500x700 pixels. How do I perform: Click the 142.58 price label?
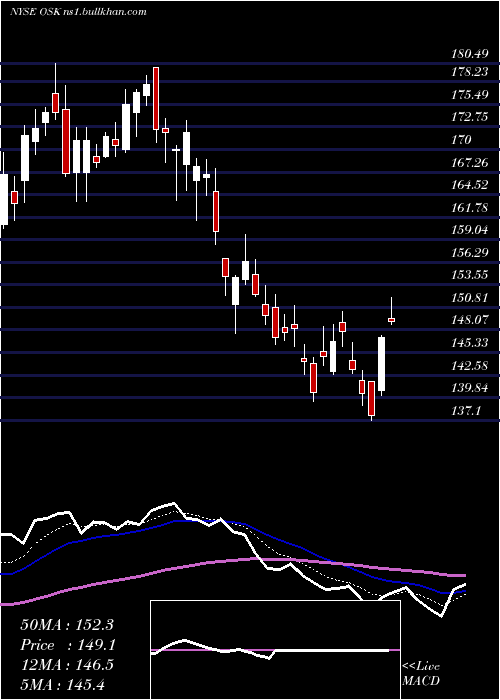point(470,366)
